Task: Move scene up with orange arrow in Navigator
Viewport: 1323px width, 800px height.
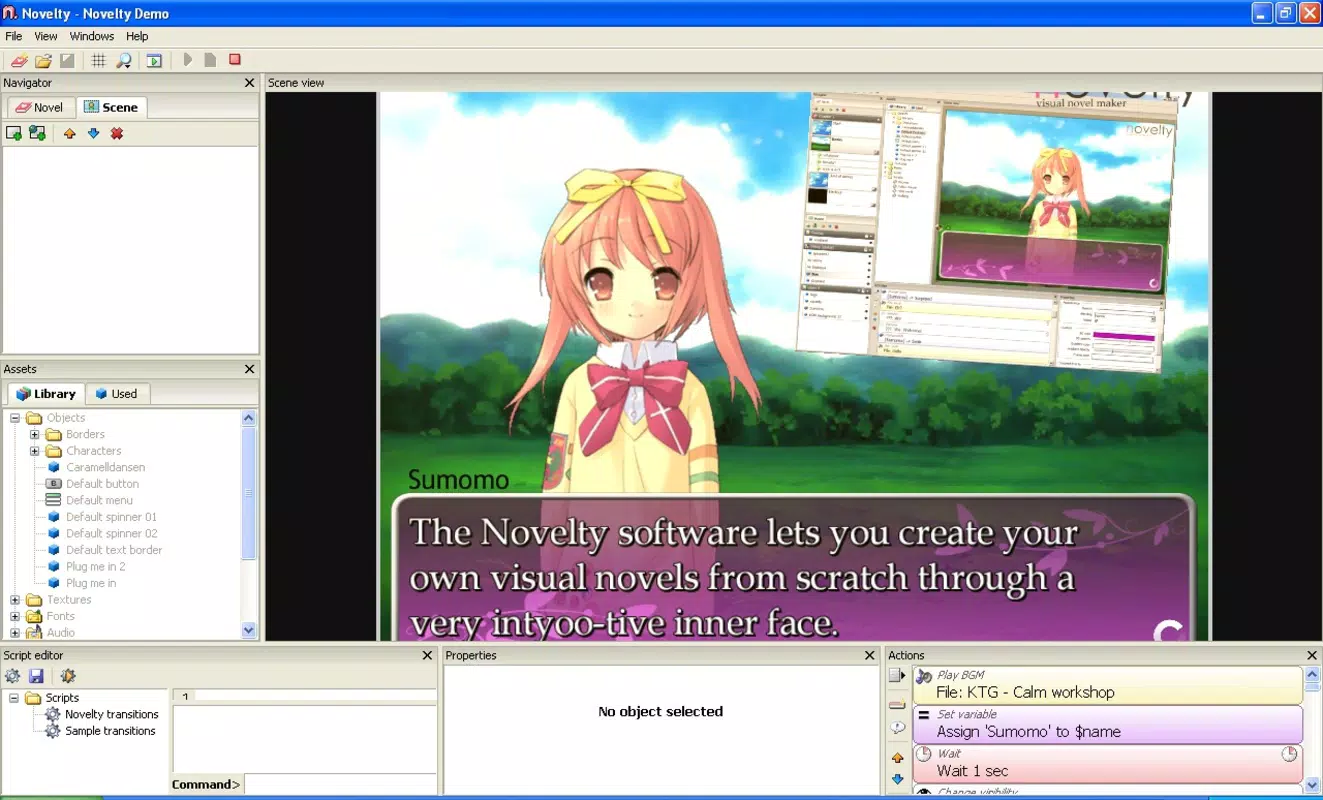Action: 69,133
